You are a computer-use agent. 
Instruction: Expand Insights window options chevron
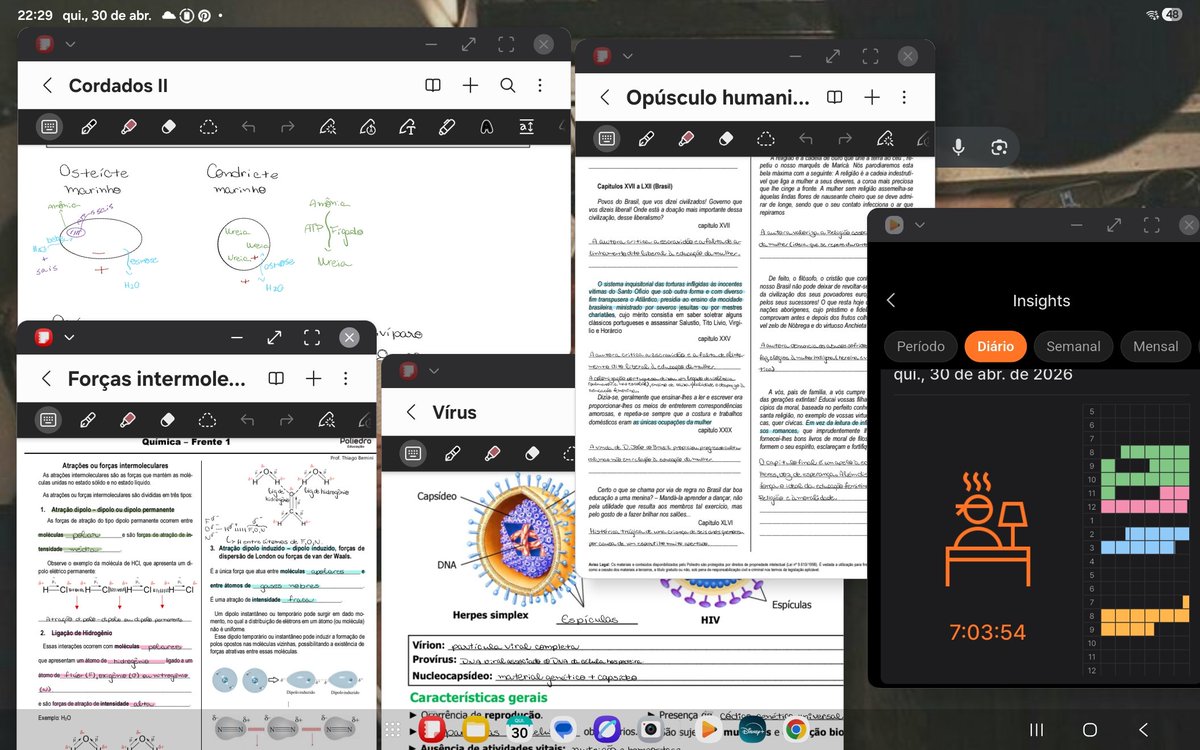pos(920,225)
